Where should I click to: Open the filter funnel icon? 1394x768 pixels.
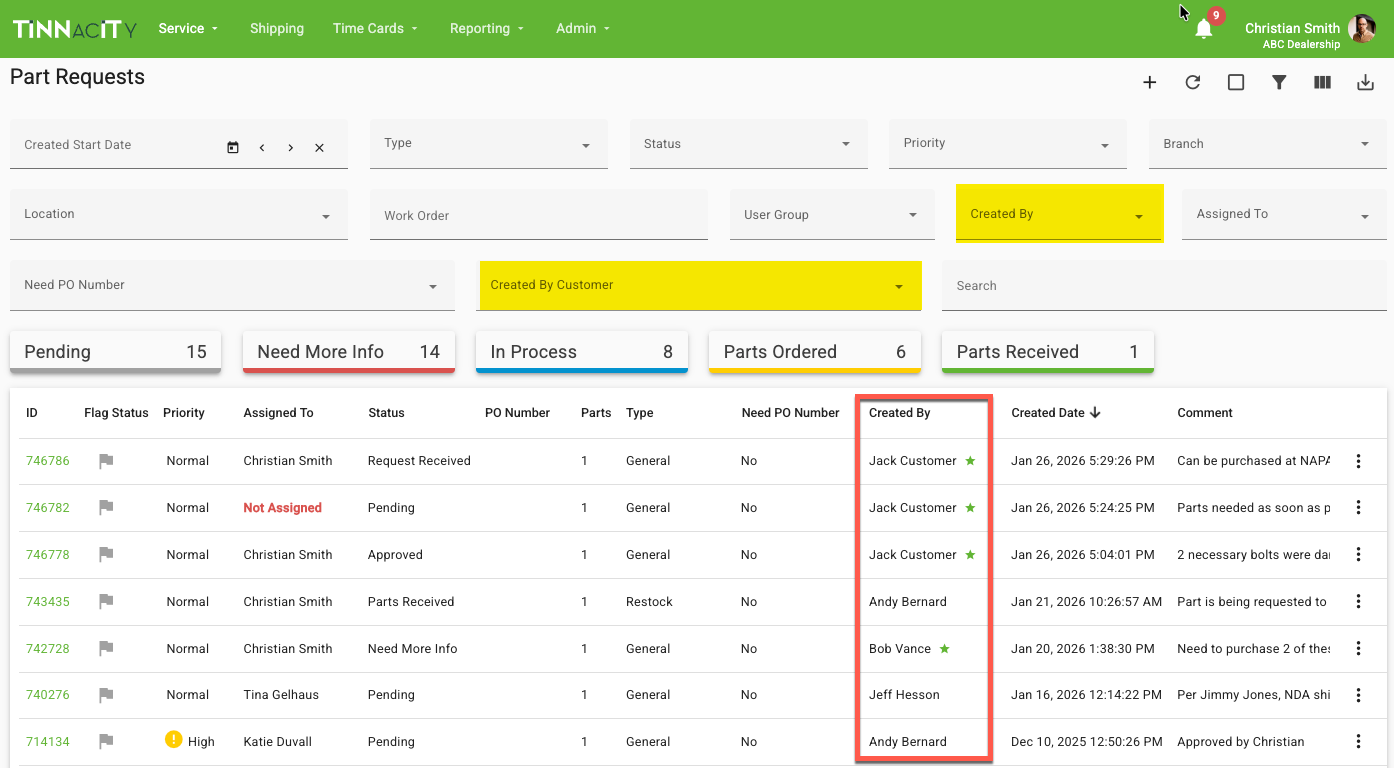tap(1279, 83)
